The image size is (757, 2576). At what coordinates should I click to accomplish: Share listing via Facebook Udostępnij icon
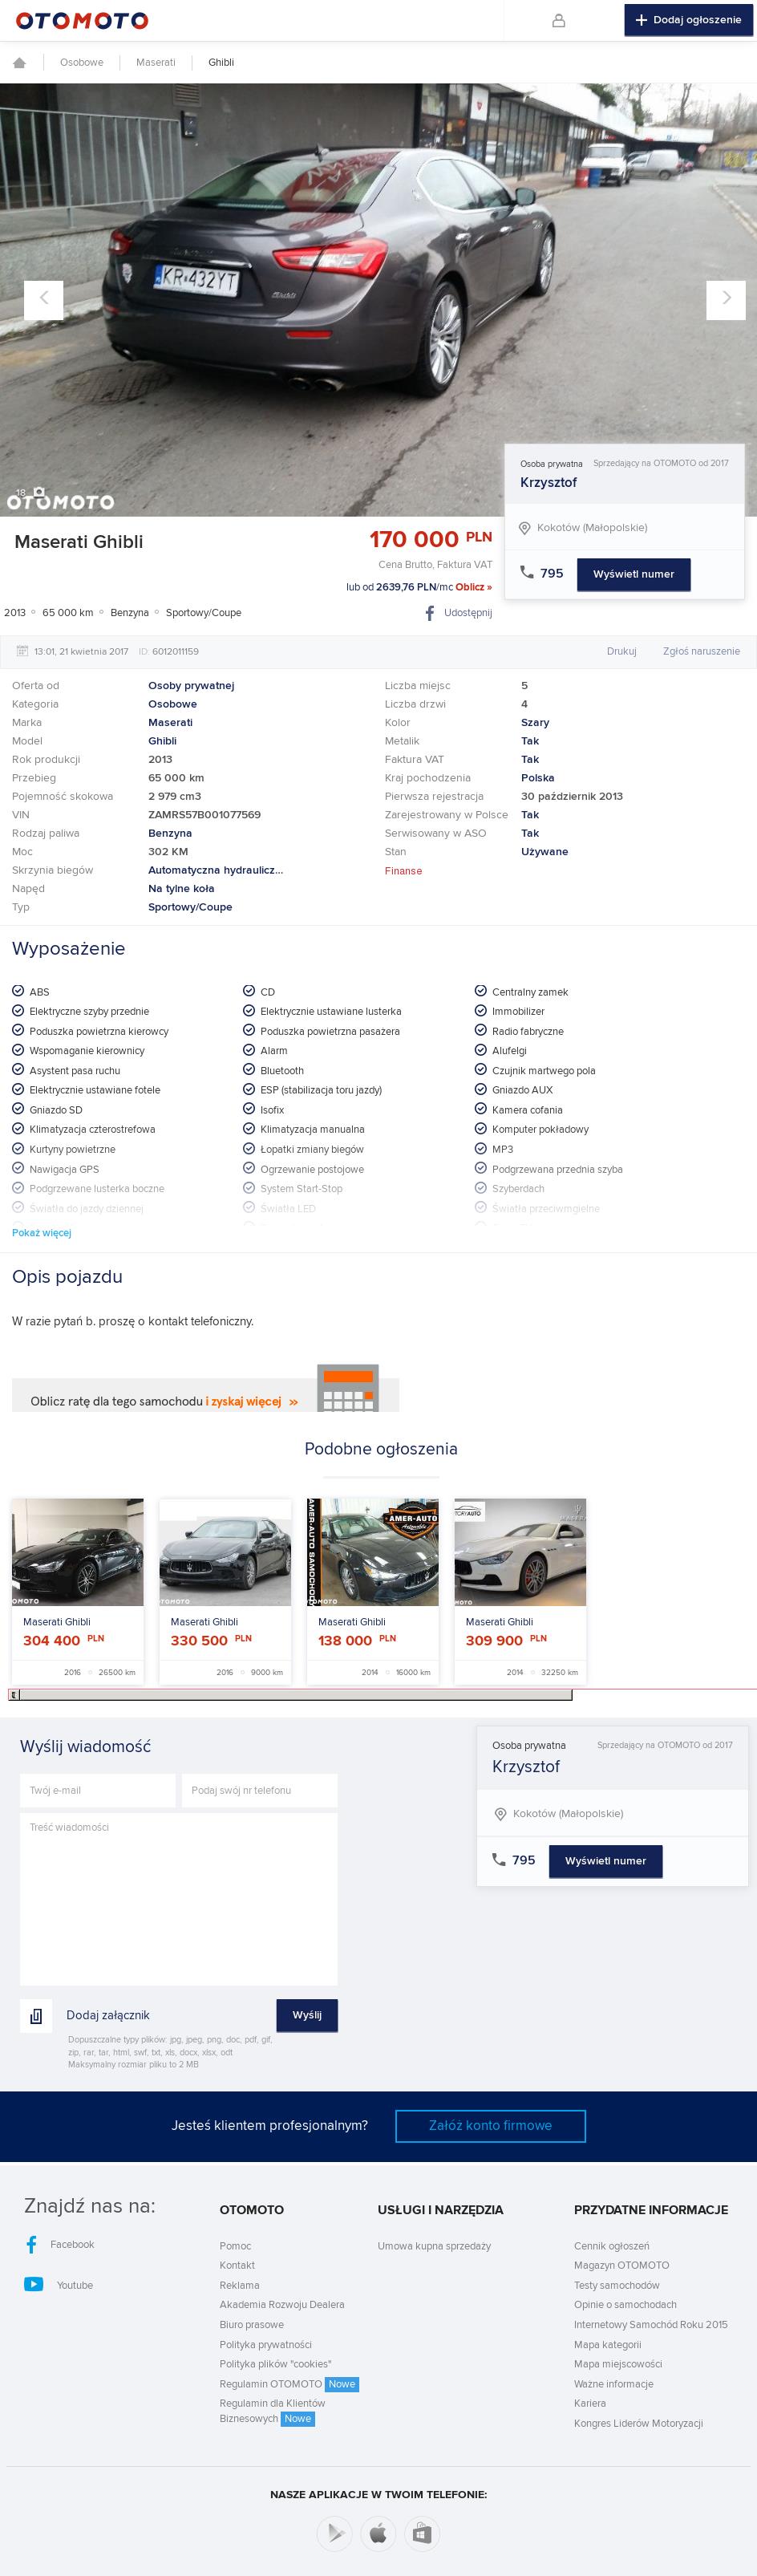pos(430,613)
